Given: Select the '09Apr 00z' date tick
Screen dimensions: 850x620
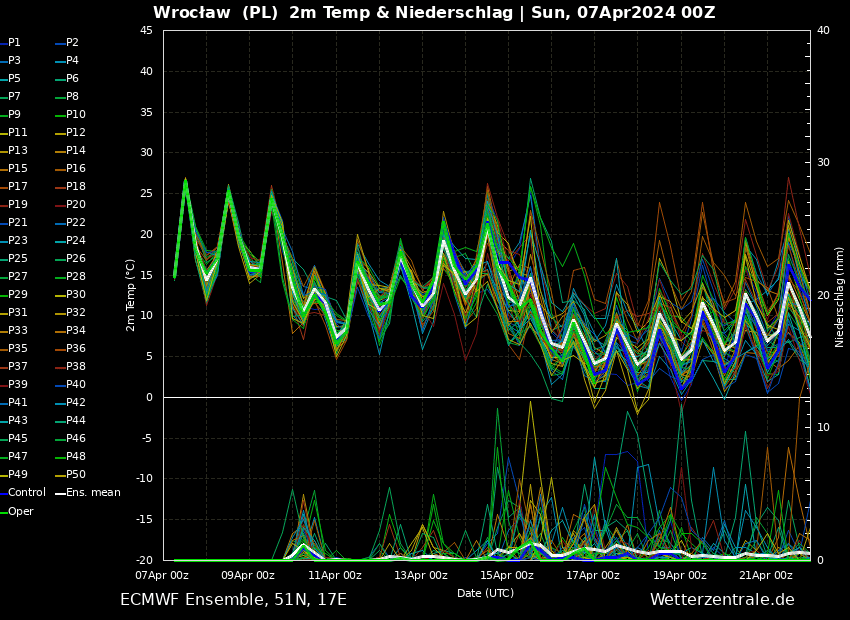Looking at the screenshot, I should coord(248,575).
